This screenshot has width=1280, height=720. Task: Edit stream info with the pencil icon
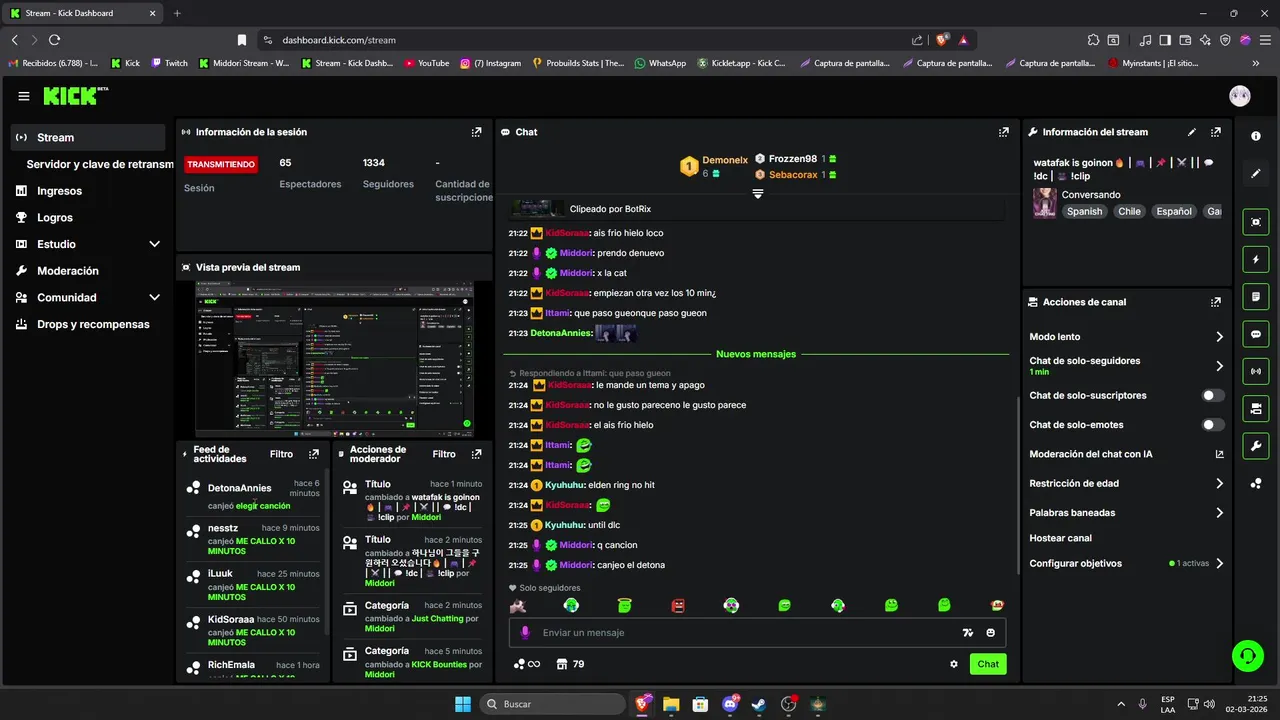pyautogui.click(x=1191, y=132)
